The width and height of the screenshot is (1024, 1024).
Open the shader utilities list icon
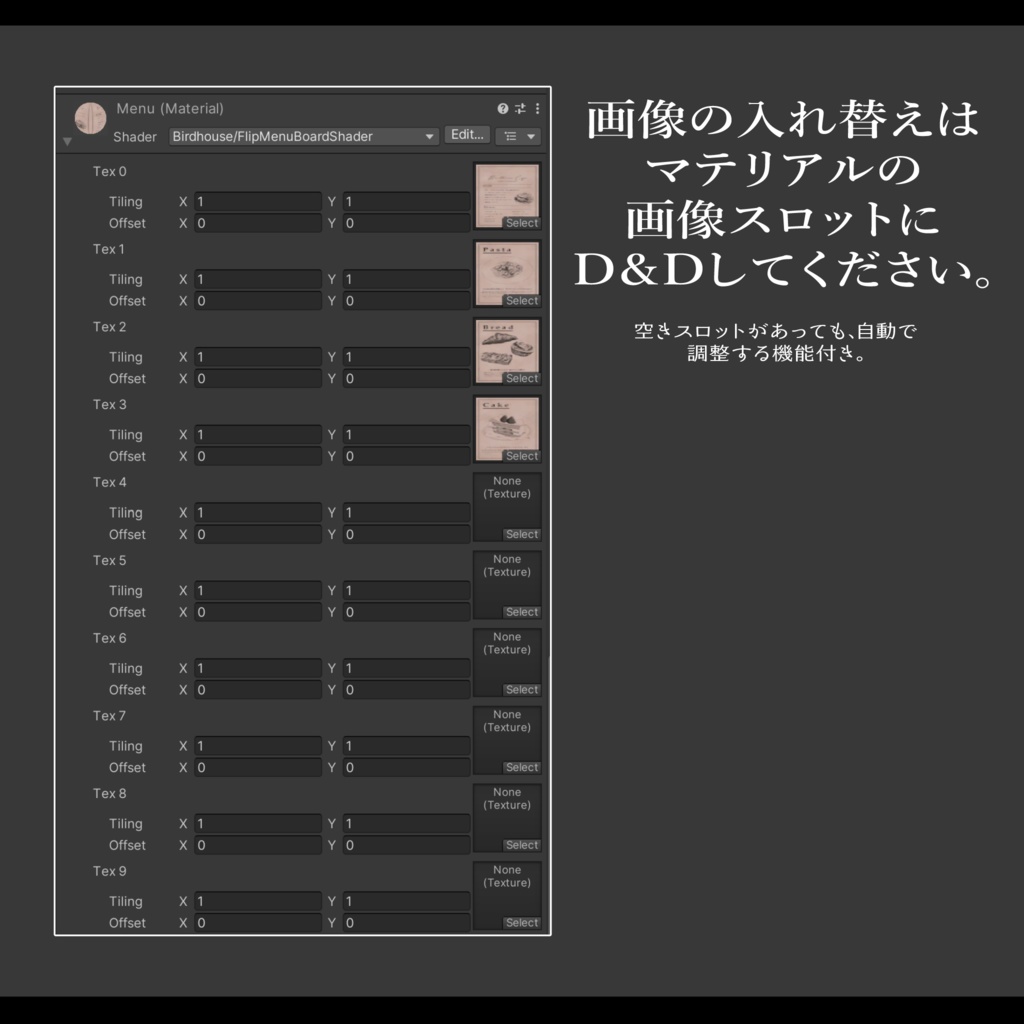(513, 136)
